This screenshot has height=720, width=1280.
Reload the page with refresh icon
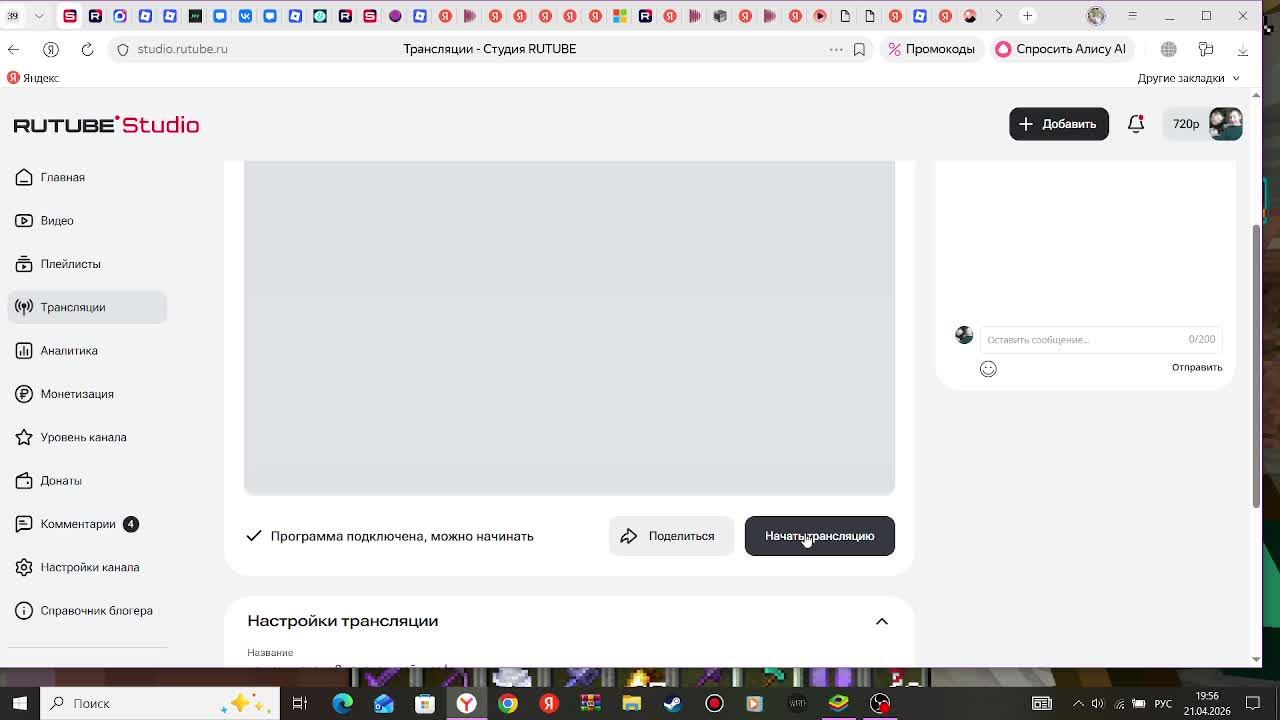click(87, 49)
